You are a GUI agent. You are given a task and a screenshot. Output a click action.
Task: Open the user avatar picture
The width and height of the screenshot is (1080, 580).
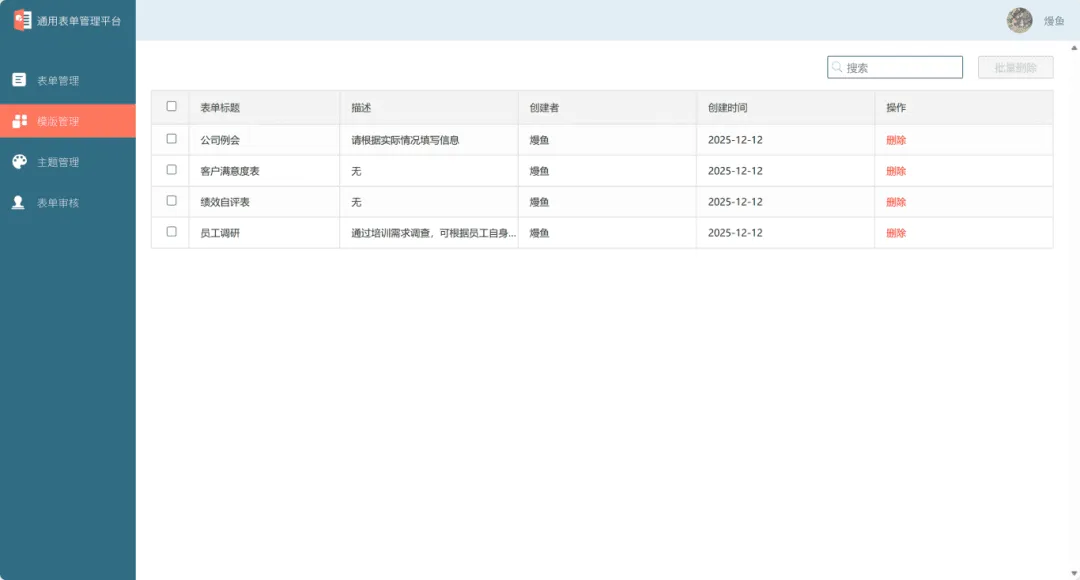[x=1019, y=20]
